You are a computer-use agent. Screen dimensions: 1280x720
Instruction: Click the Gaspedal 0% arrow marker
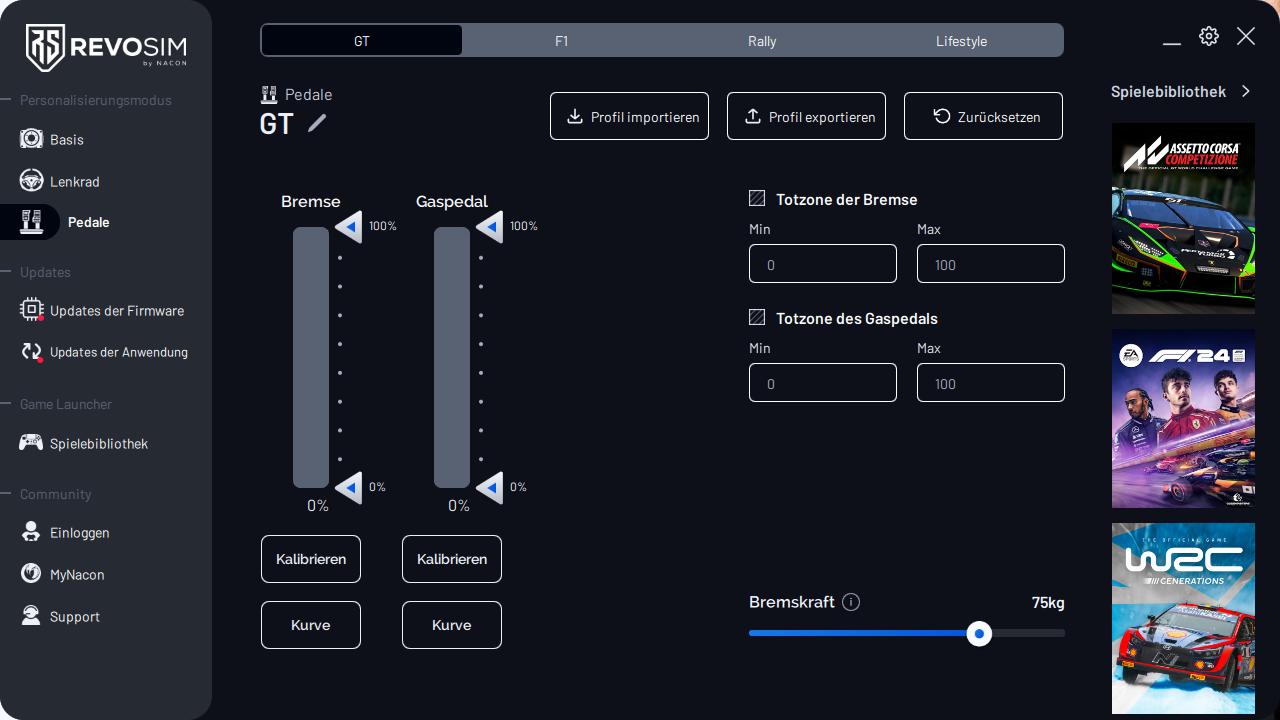(490, 488)
